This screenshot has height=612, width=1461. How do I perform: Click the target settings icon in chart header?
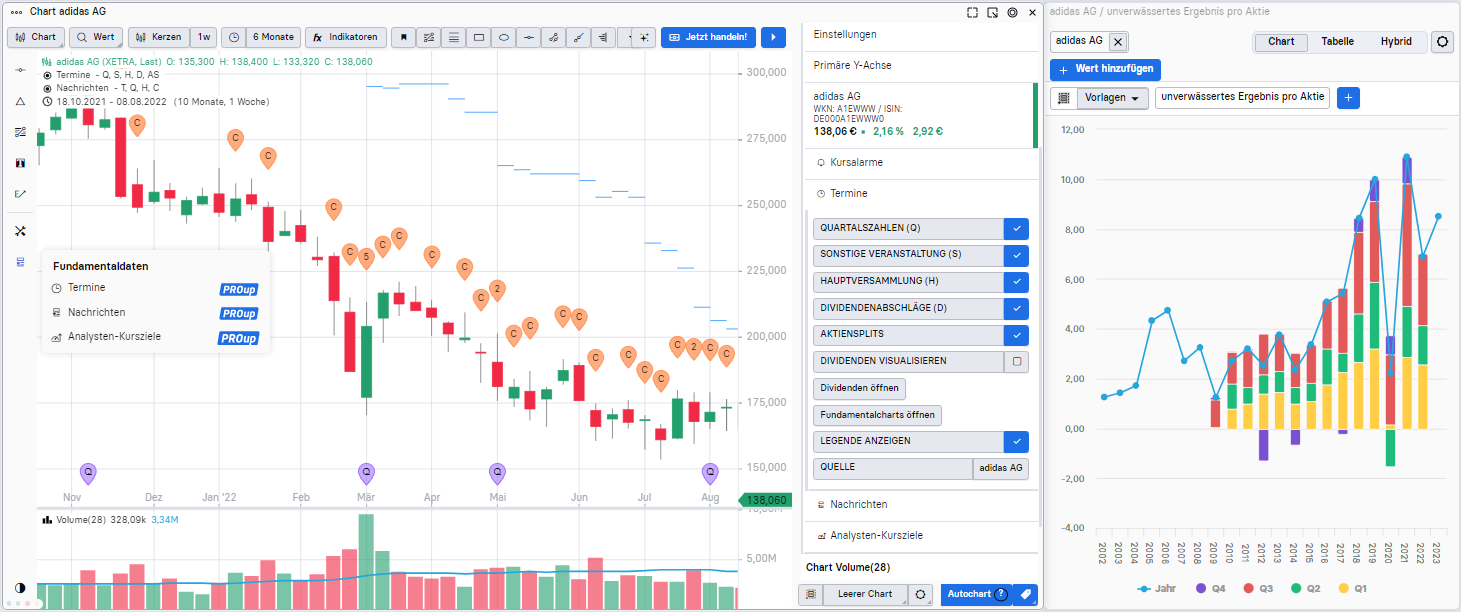tap(1012, 12)
